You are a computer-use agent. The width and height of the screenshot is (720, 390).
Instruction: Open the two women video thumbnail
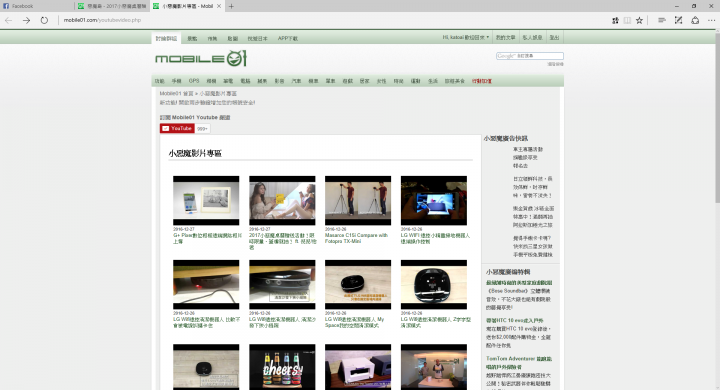(282, 201)
